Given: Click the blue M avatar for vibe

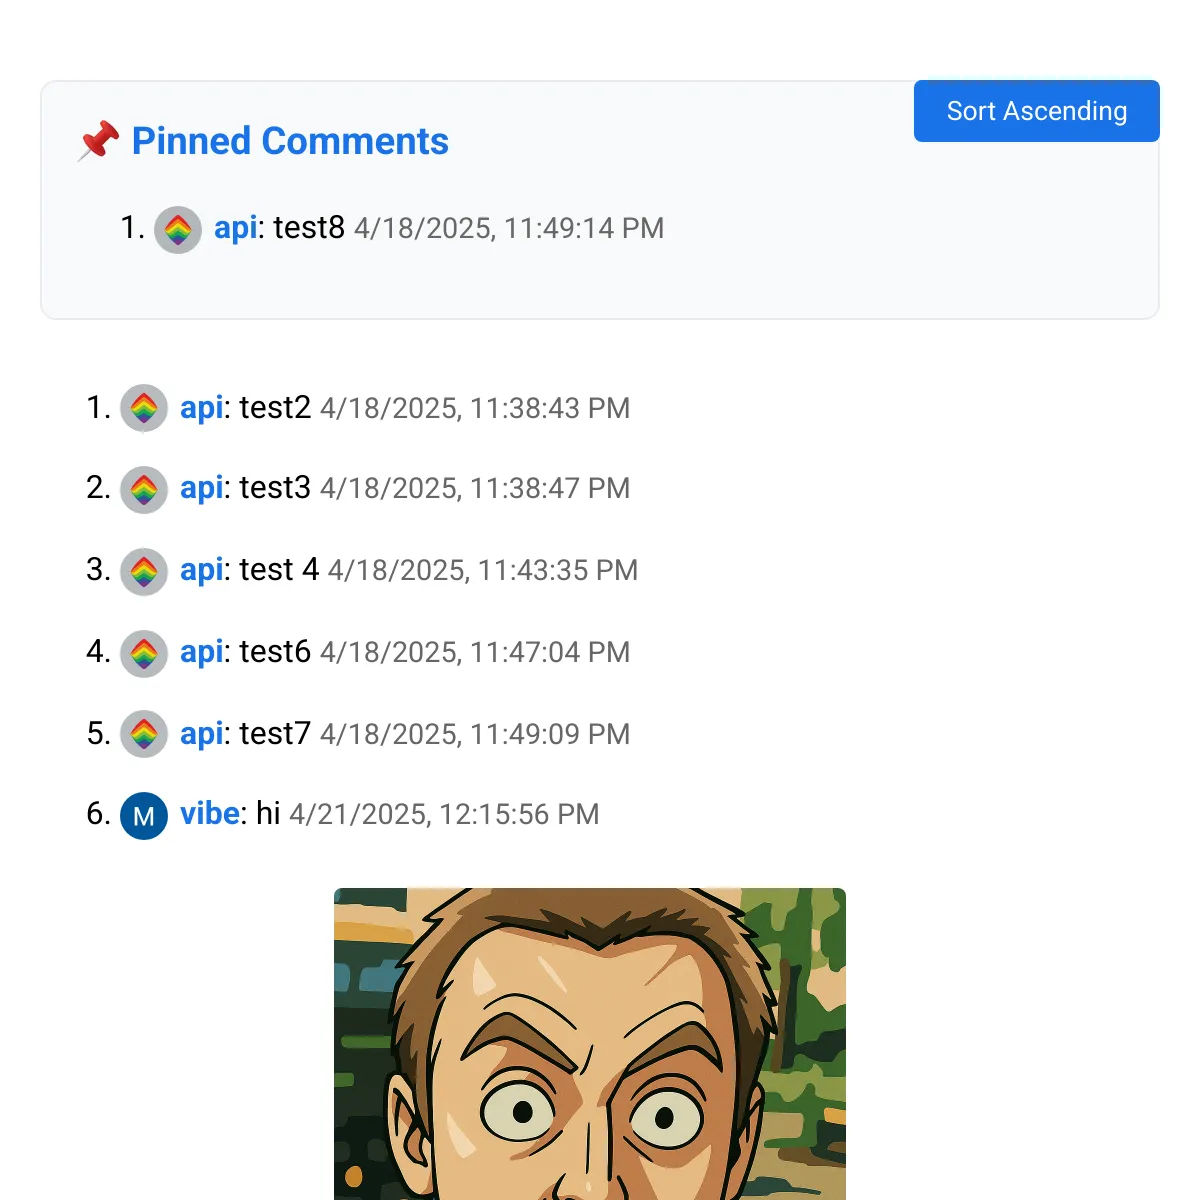Looking at the screenshot, I should pos(144,816).
